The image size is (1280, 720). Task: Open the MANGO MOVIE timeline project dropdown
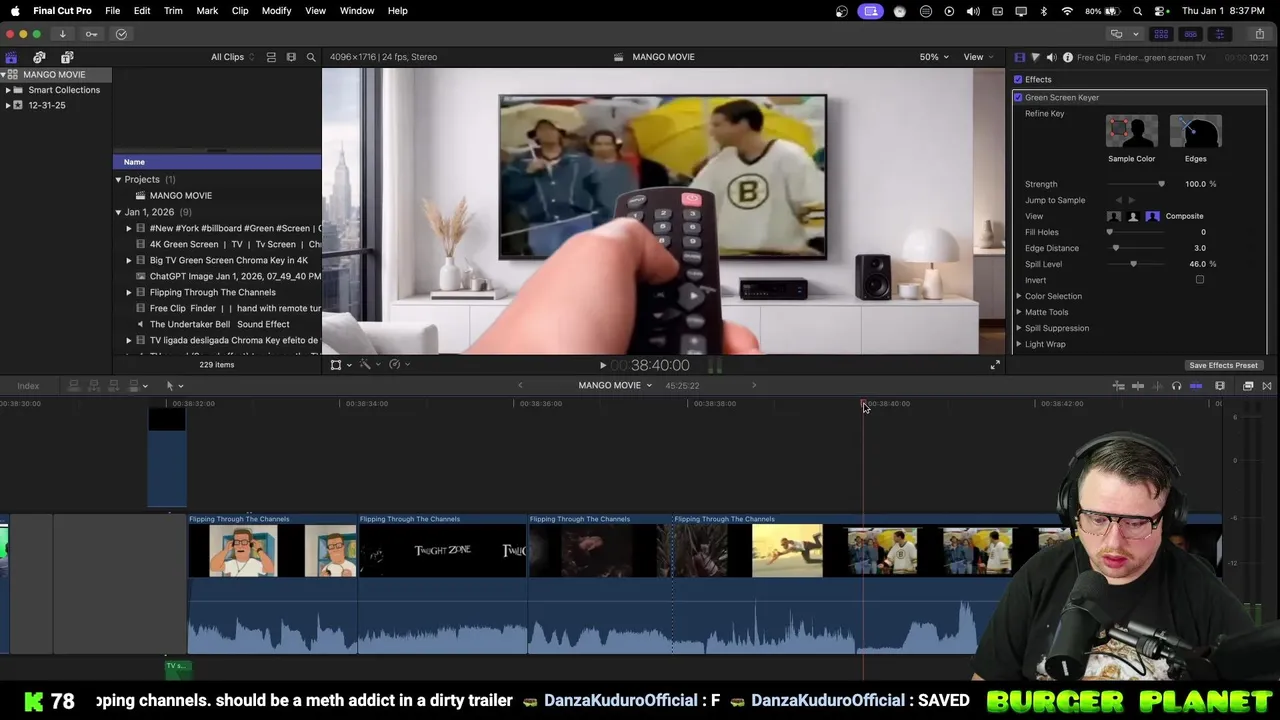point(615,386)
